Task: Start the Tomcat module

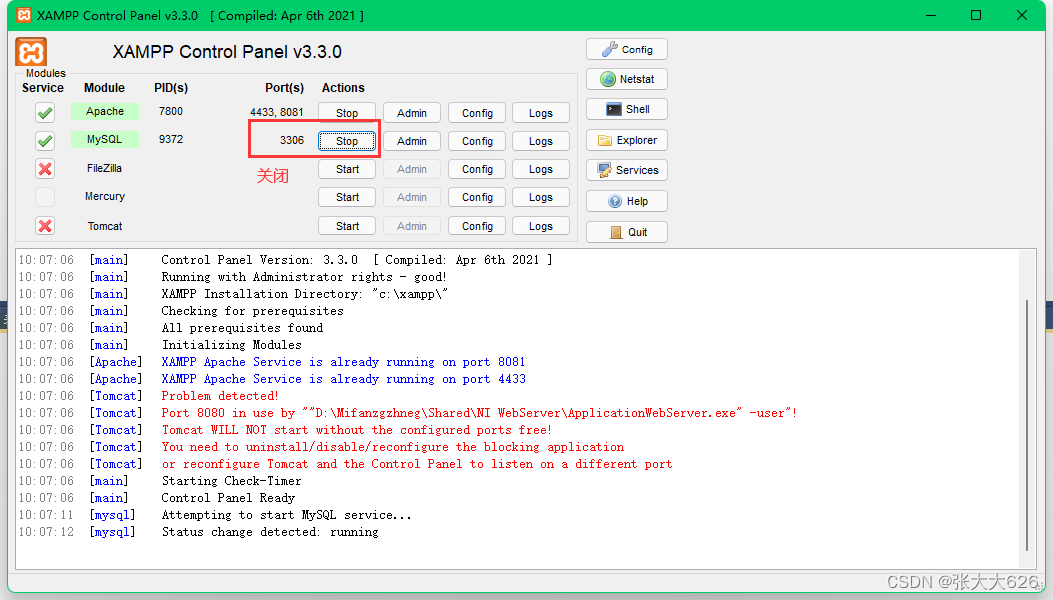Action: pyautogui.click(x=347, y=226)
